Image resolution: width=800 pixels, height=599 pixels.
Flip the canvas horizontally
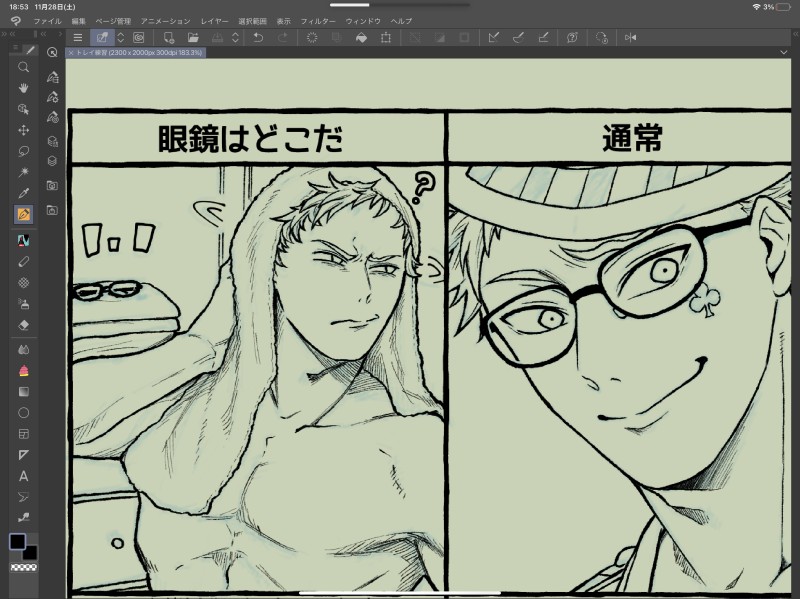click(x=631, y=37)
